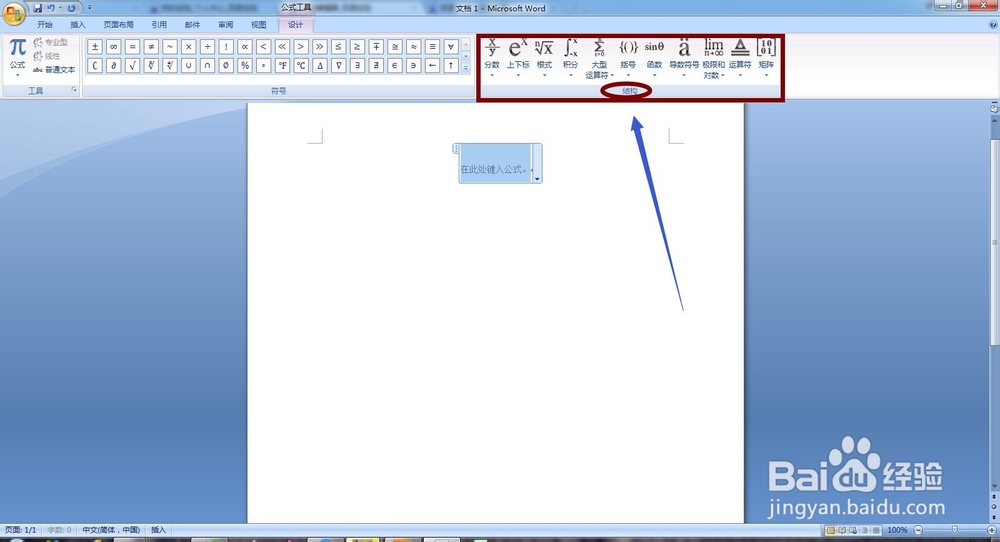The width and height of the screenshot is (1000, 542).
Task: Insert the up arrow ↑ symbol
Action: click(x=451, y=65)
